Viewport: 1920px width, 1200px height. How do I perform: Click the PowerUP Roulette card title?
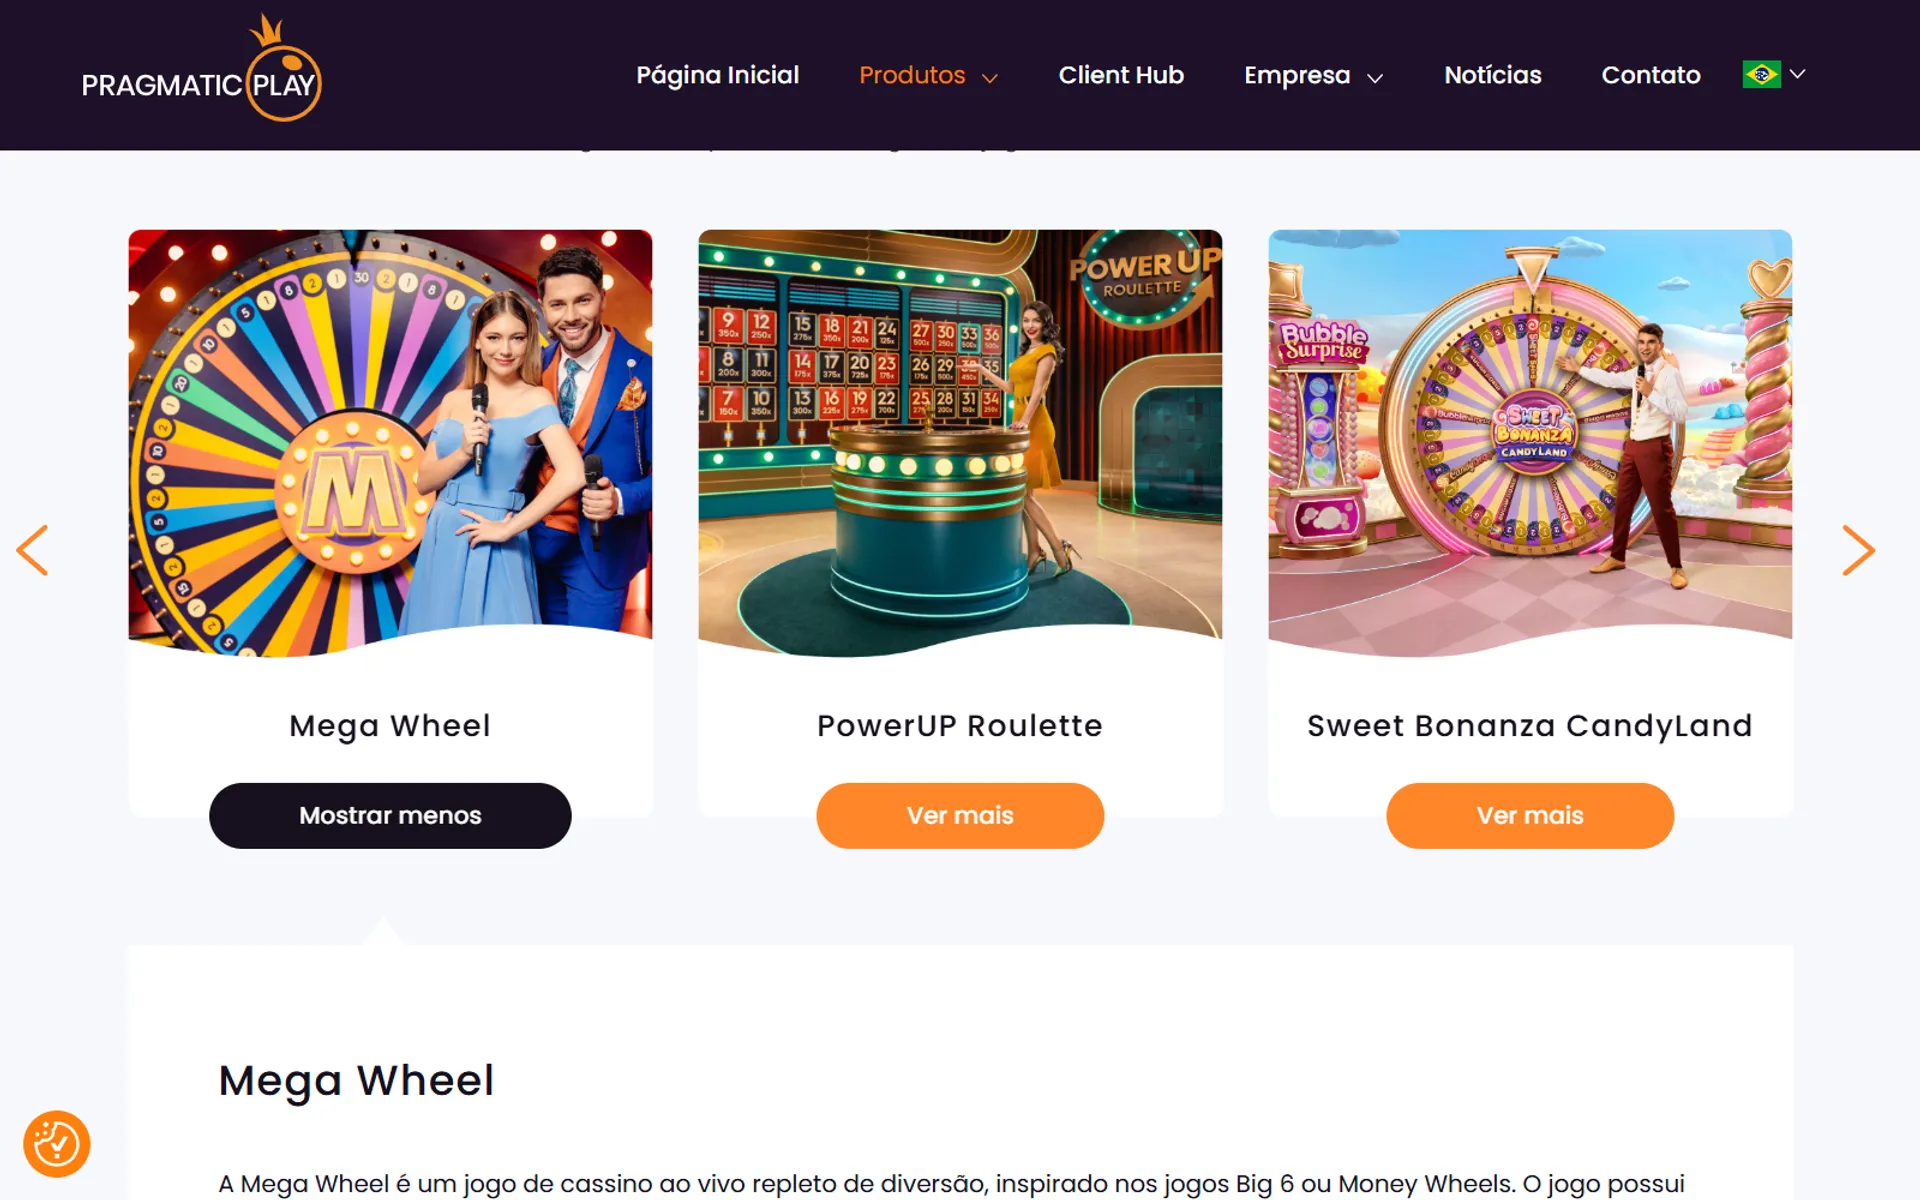pyautogui.click(x=960, y=726)
